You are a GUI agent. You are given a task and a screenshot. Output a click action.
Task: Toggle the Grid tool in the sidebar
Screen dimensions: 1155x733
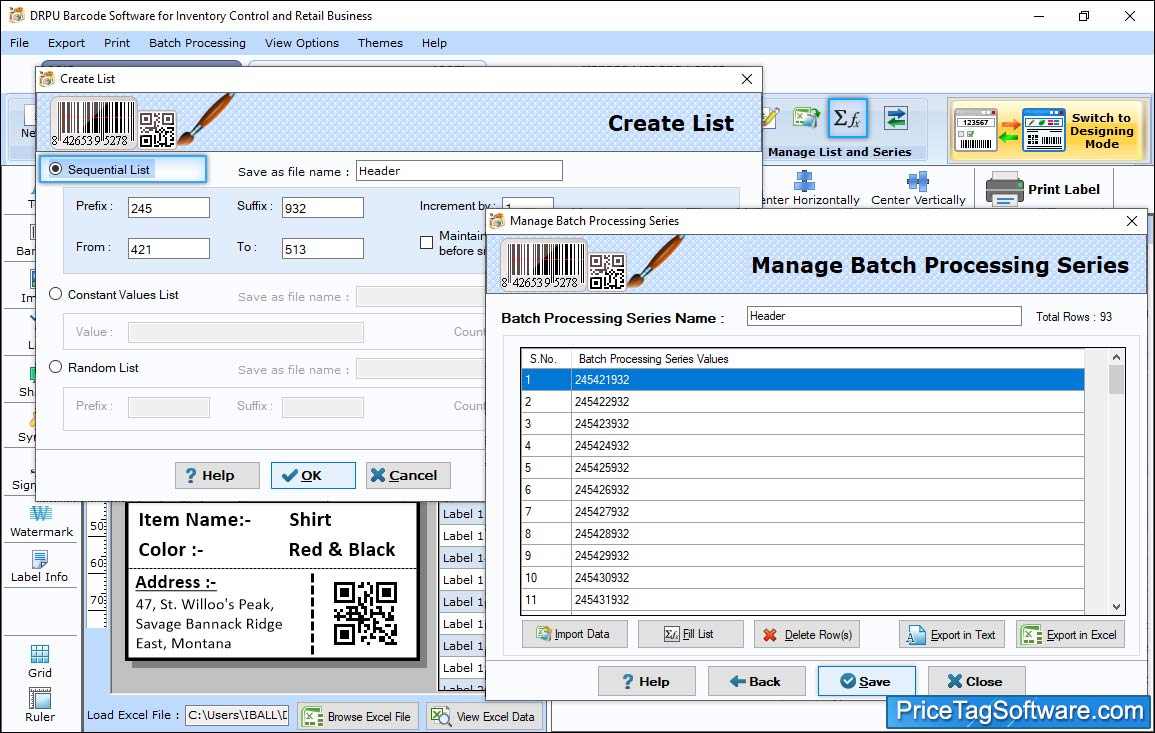40,662
